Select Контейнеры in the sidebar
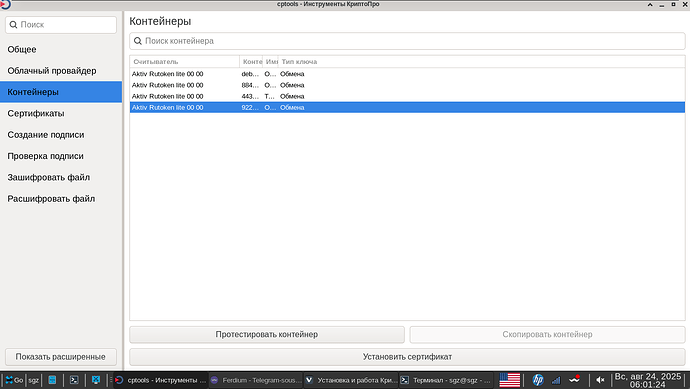The height and width of the screenshot is (389, 690). coord(61,92)
